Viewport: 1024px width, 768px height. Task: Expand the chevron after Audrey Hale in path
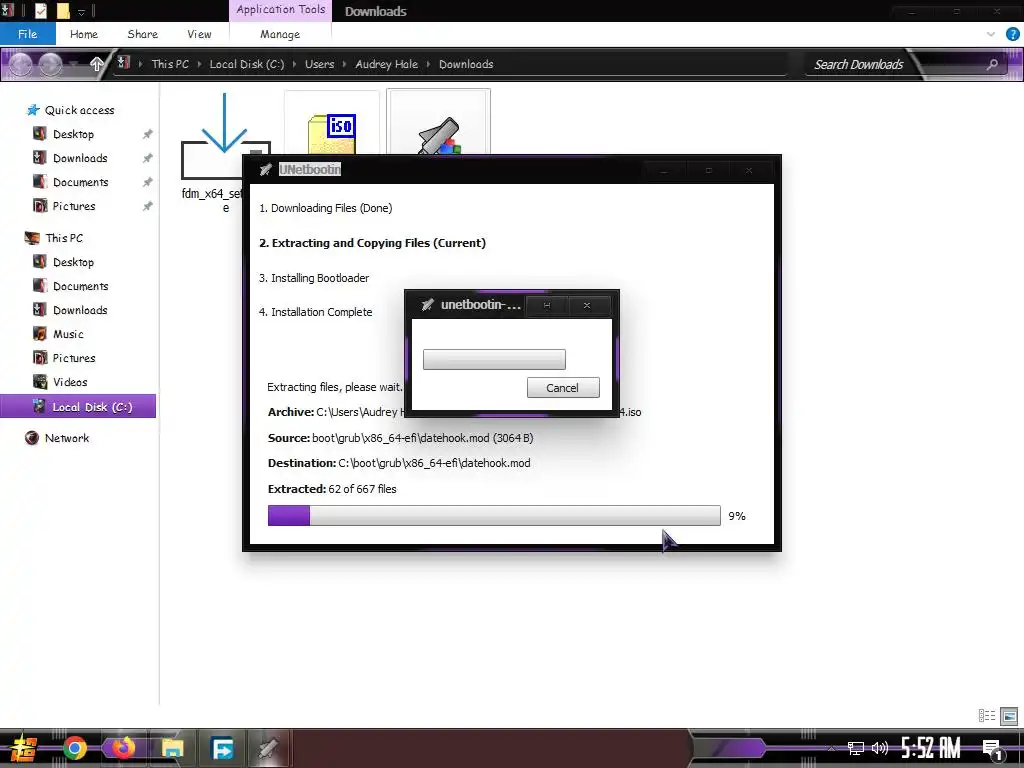428,64
